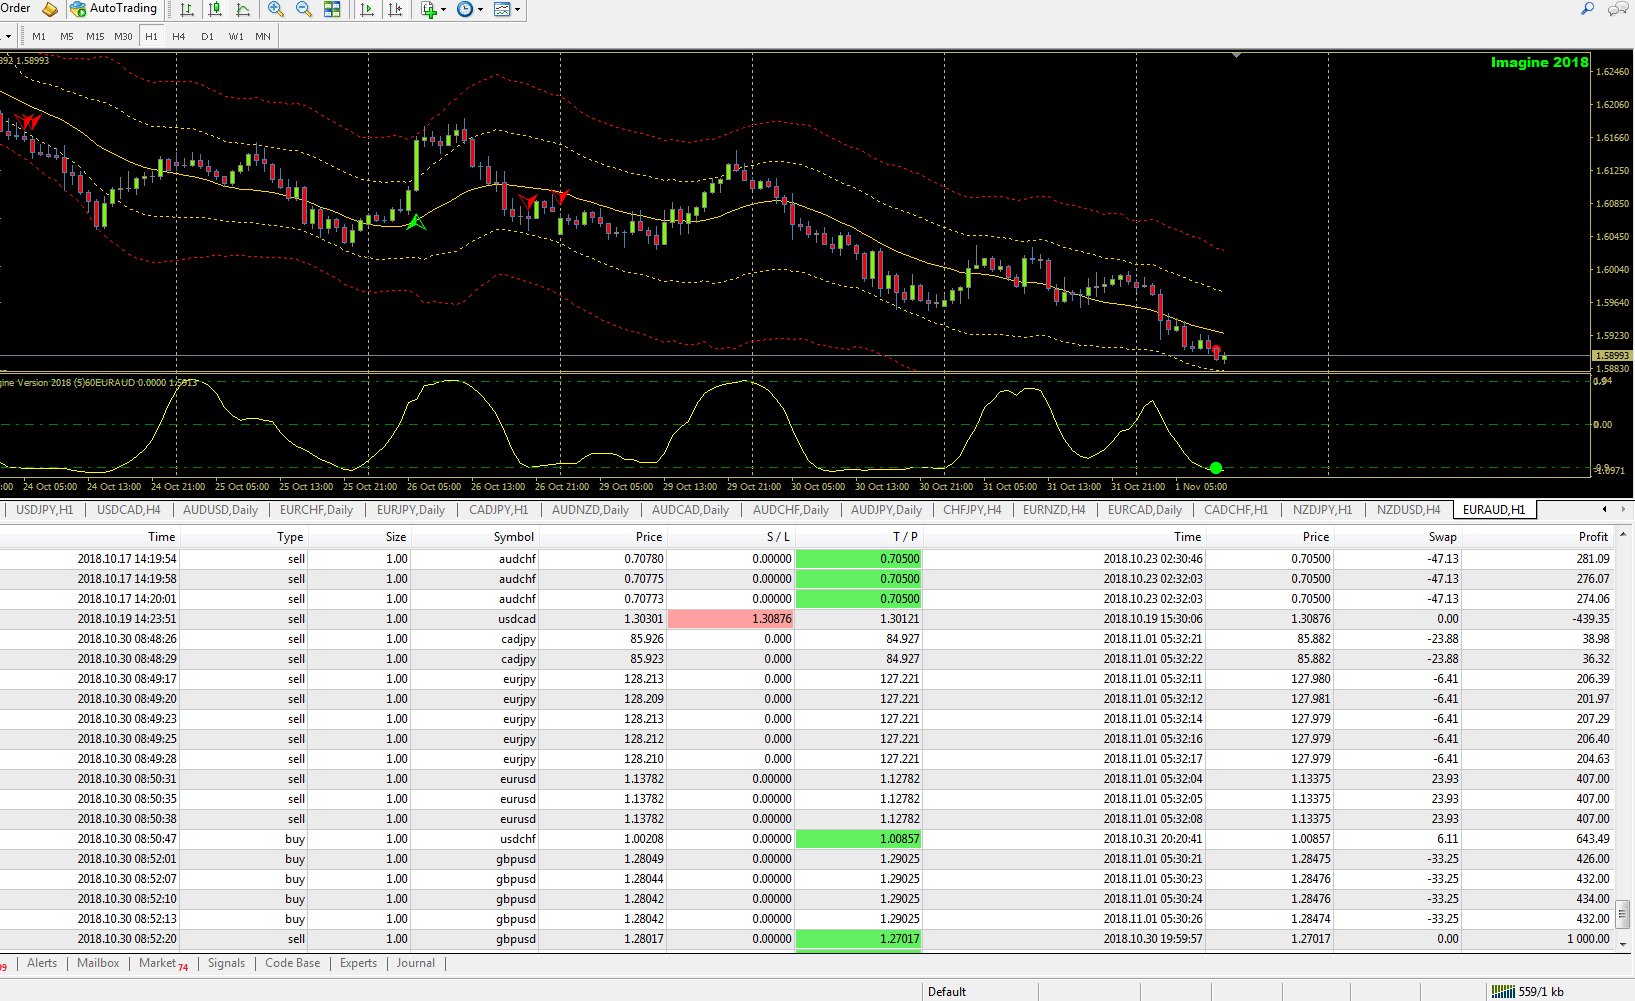
Task: Select the D1 timeframe
Action: point(207,36)
